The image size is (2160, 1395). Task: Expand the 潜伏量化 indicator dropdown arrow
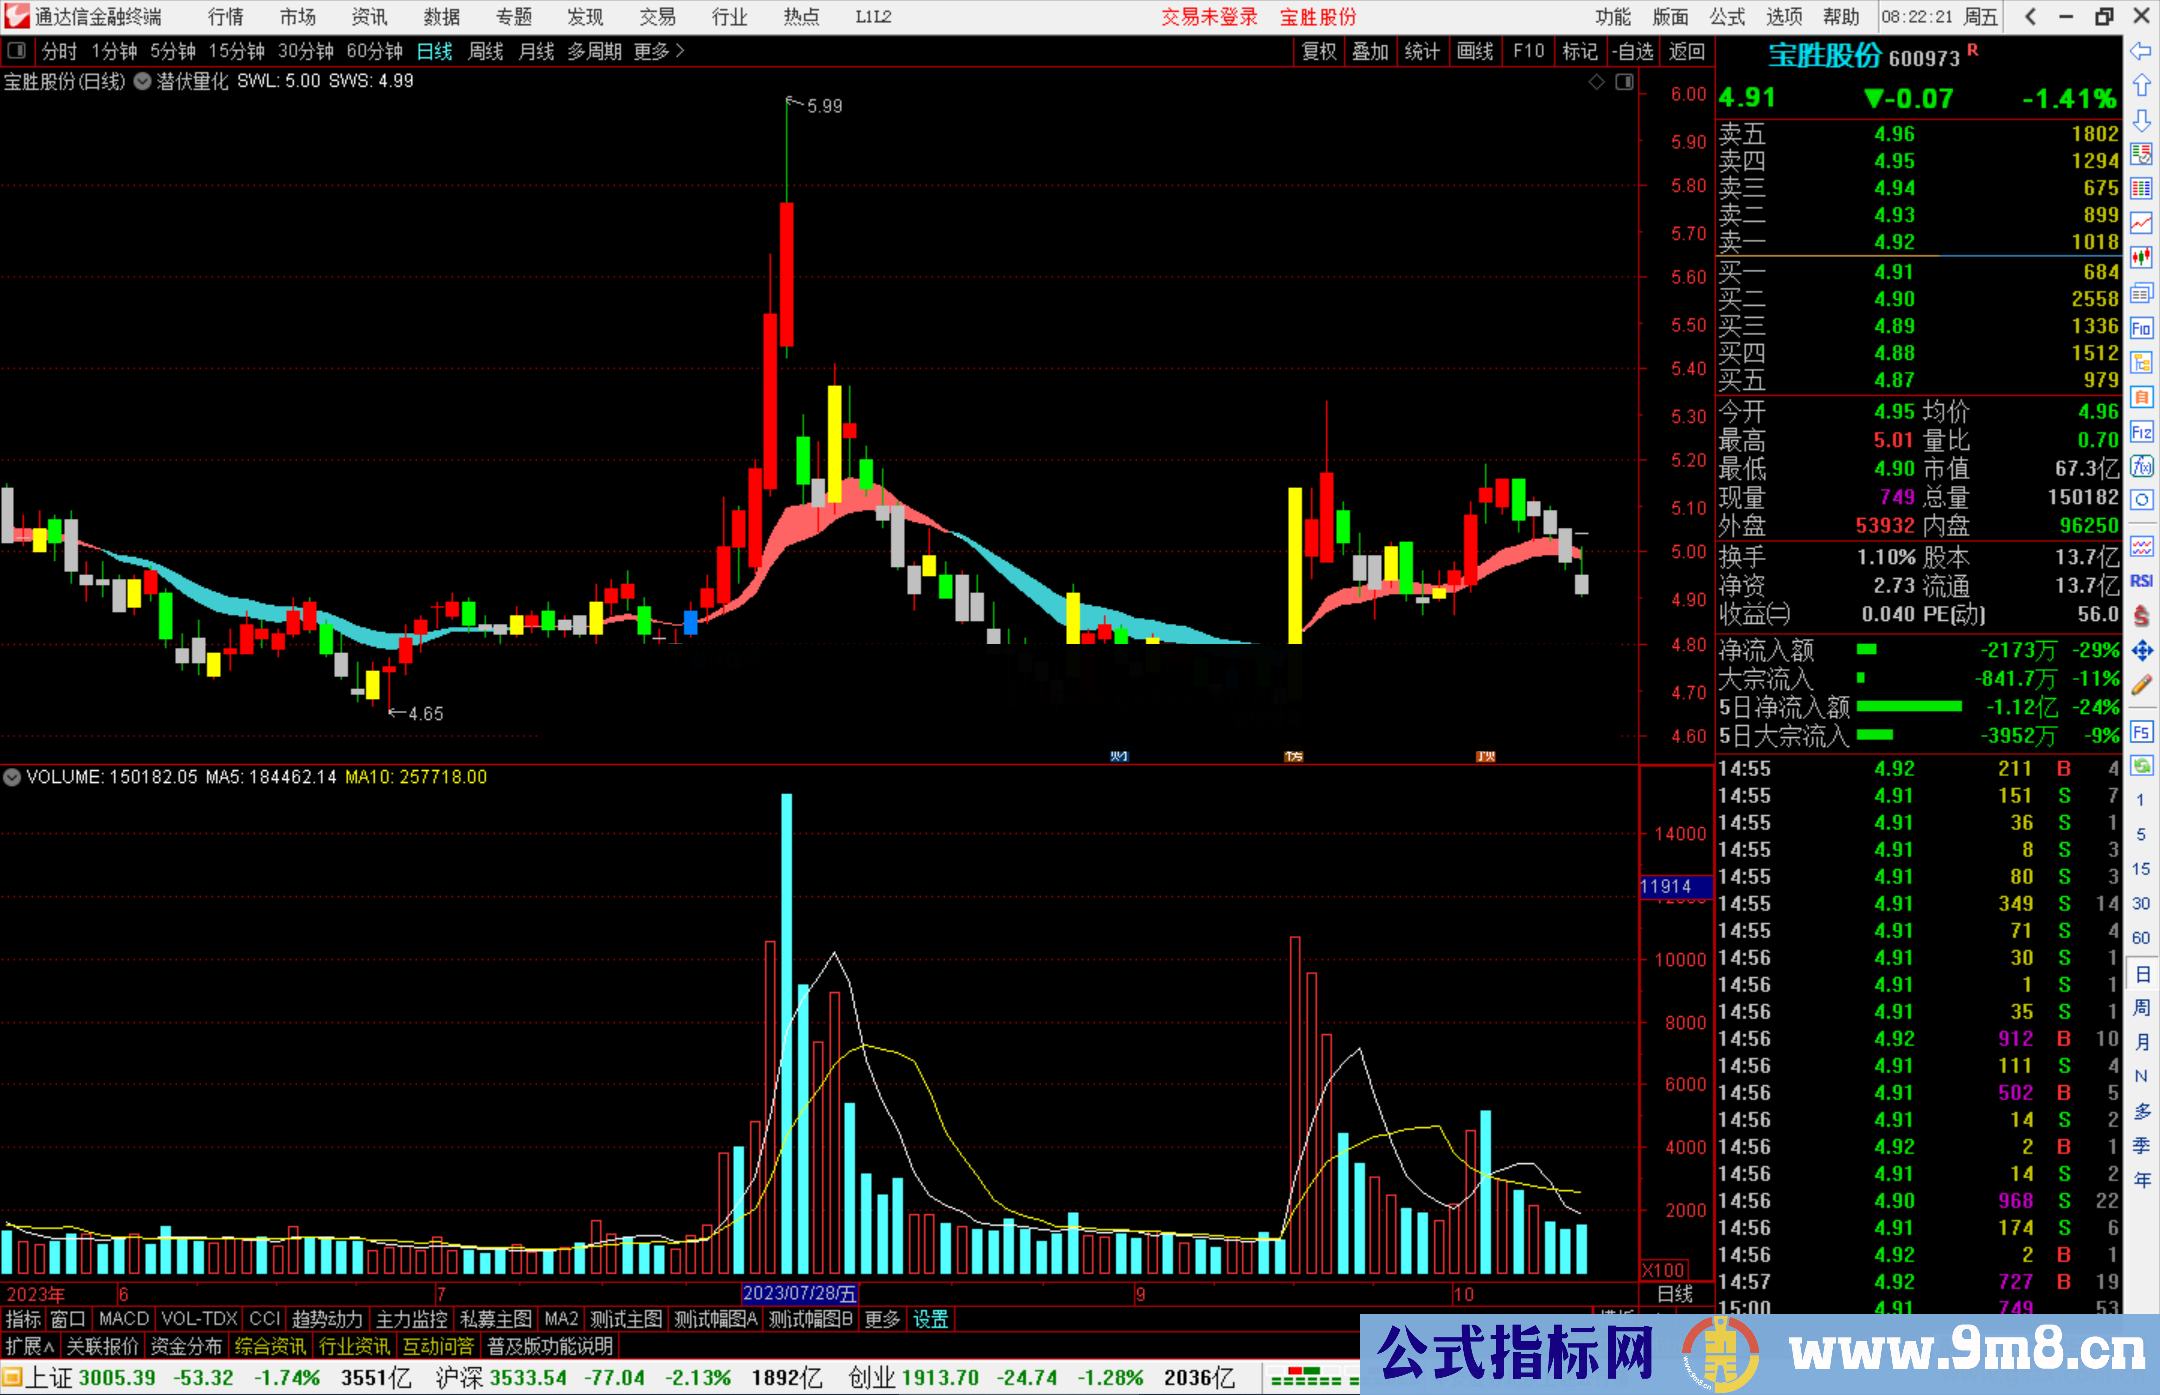pyautogui.click(x=143, y=81)
